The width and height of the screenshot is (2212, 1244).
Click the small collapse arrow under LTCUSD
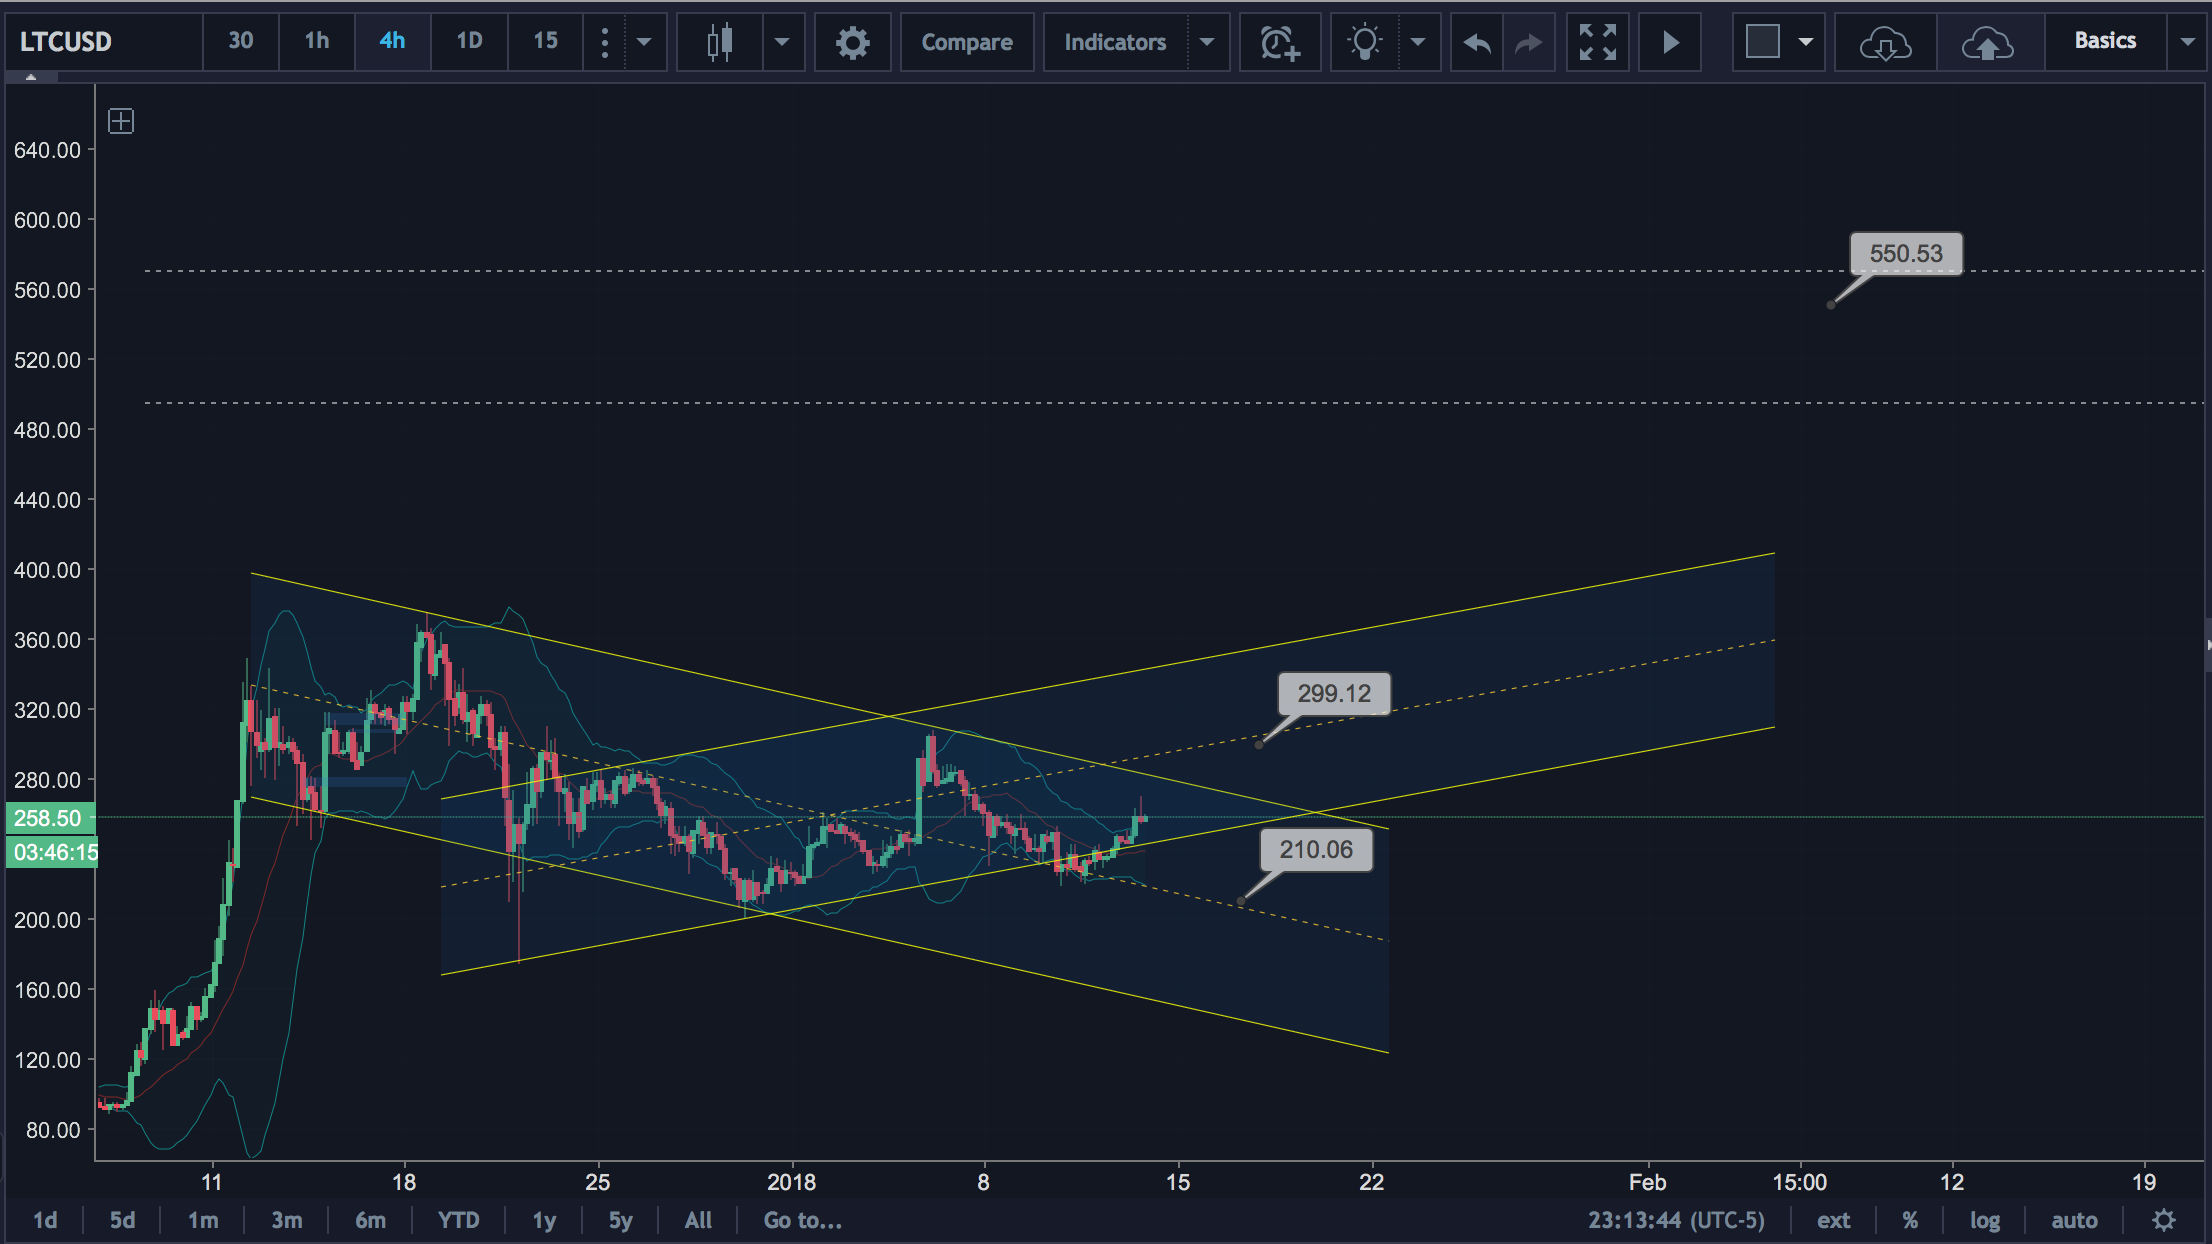(x=31, y=77)
